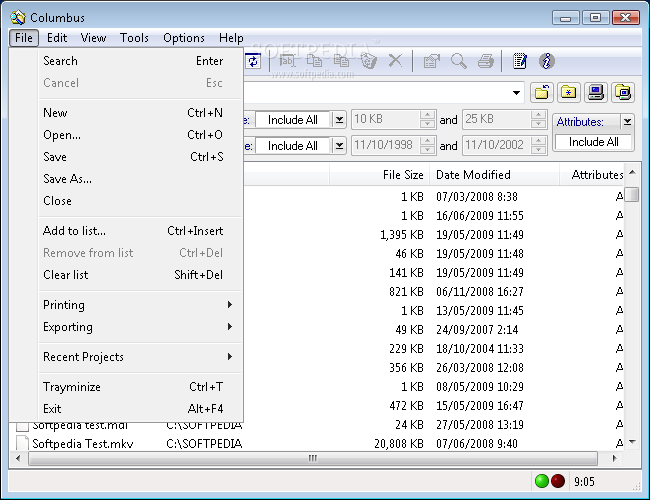Click the delete X toolbar icon
The width and height of the screenshot is (650, 500).
coord(395,61)
